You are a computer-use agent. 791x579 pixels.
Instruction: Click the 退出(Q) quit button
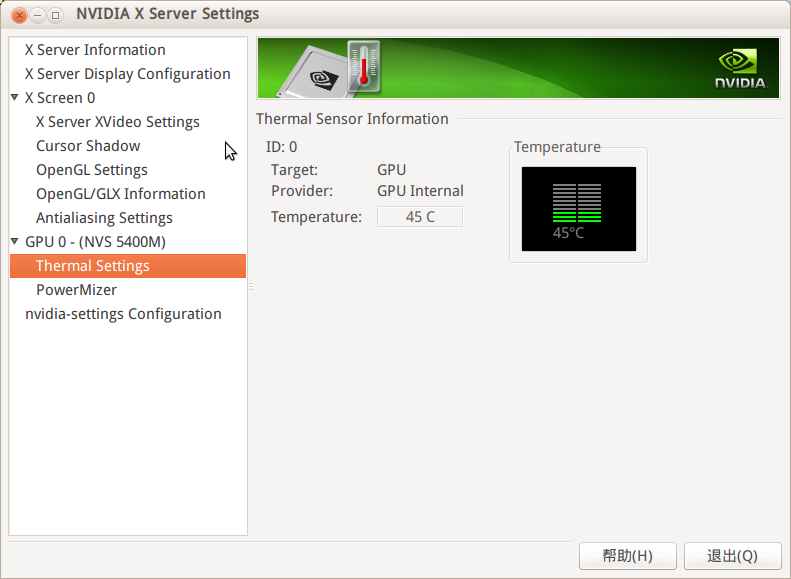coord(732,556)
